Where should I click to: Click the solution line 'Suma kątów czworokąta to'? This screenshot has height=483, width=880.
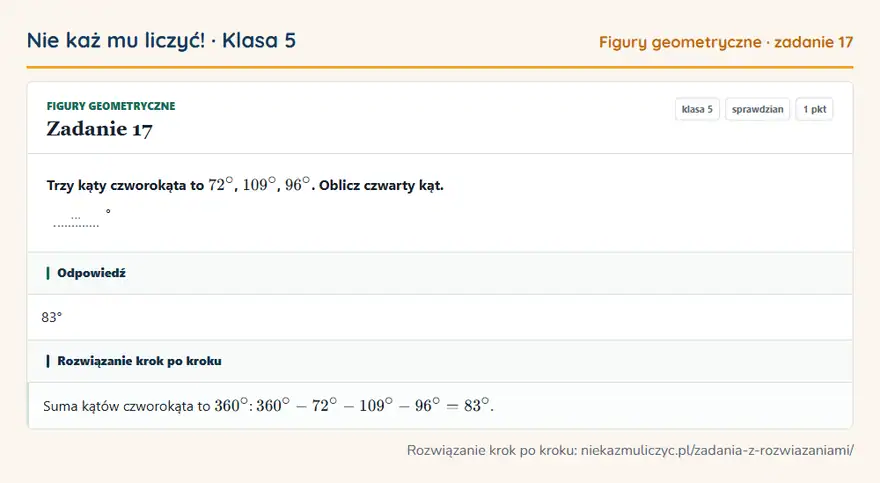127,406
